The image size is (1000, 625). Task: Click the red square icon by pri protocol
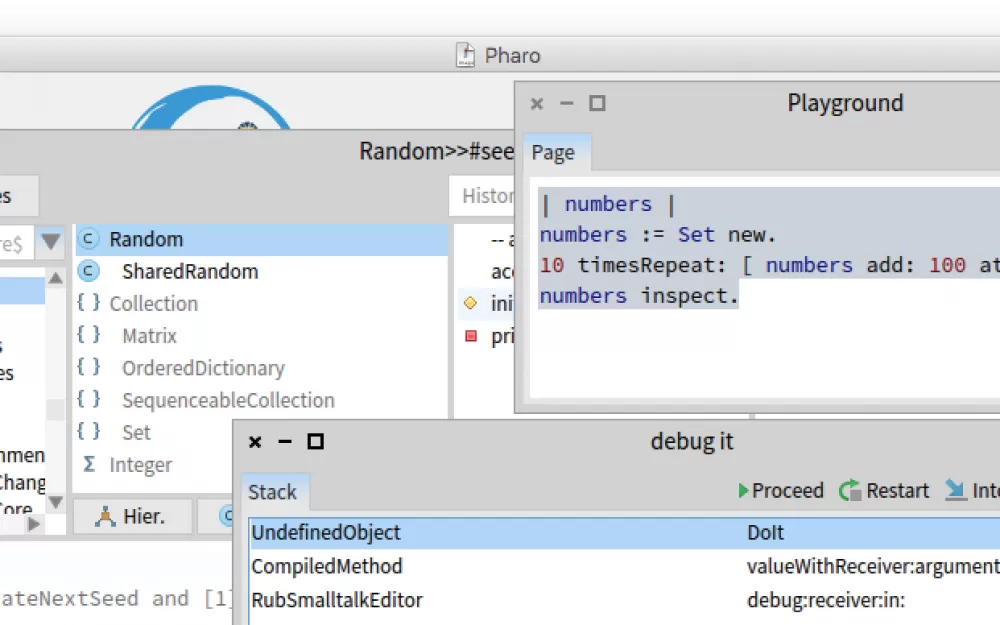click(471, 335)
